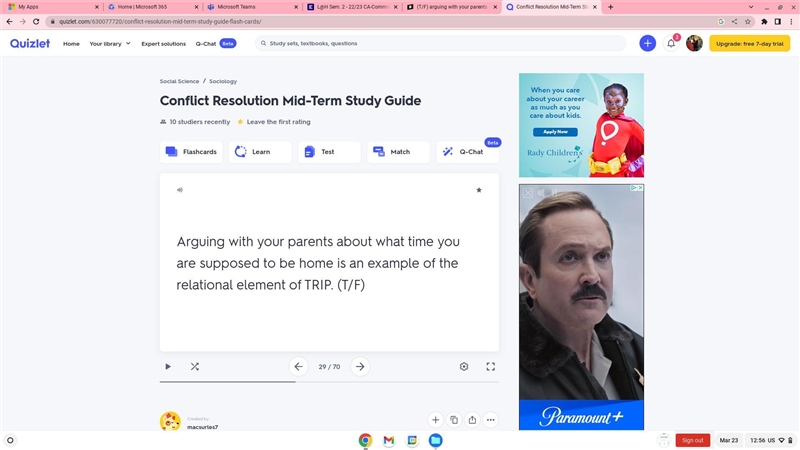Open Test study mode
800x450 pixels.
329,152
